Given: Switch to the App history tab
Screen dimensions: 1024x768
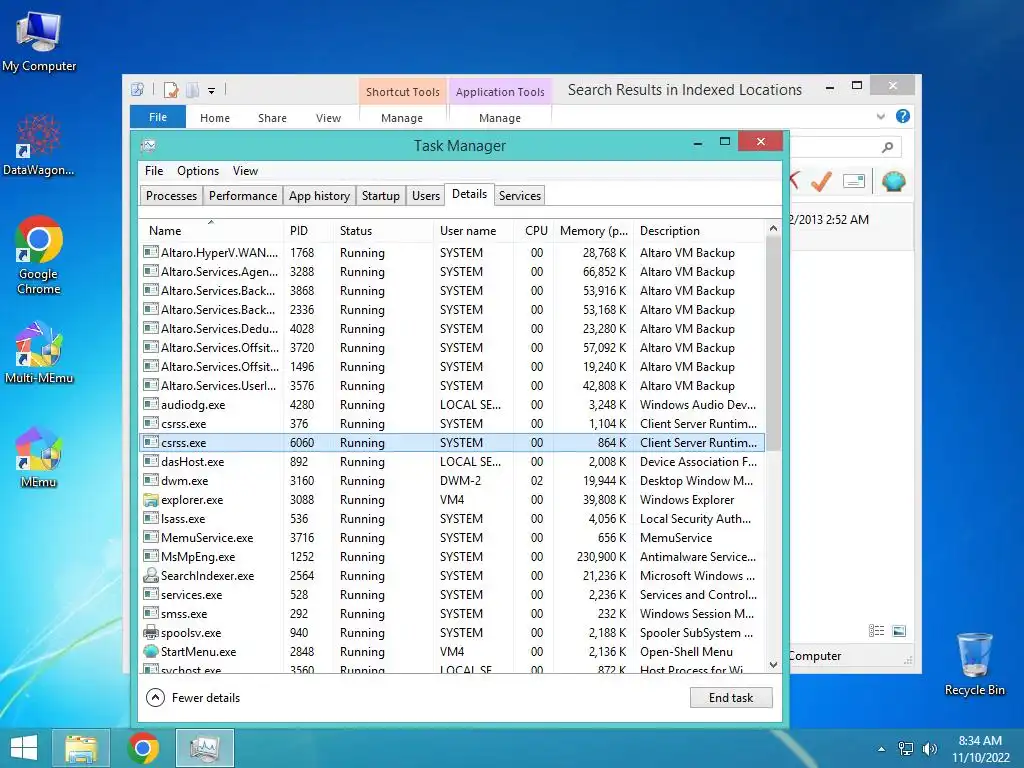Looking at the screenshot, I should click(319, 196).
